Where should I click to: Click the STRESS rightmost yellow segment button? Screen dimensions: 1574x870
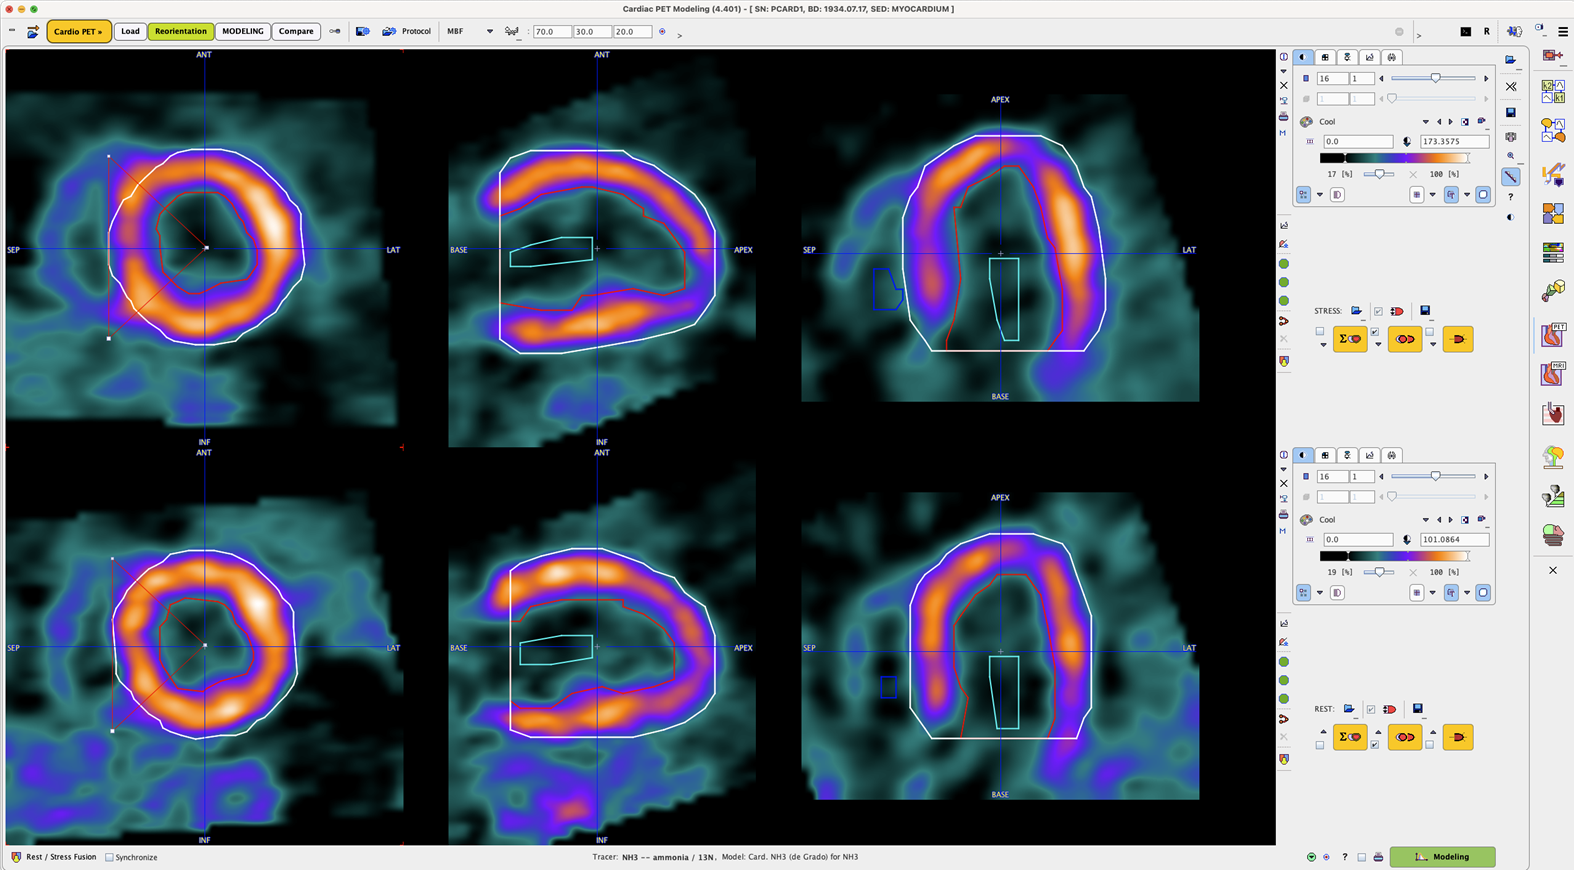pos(1458,339)
